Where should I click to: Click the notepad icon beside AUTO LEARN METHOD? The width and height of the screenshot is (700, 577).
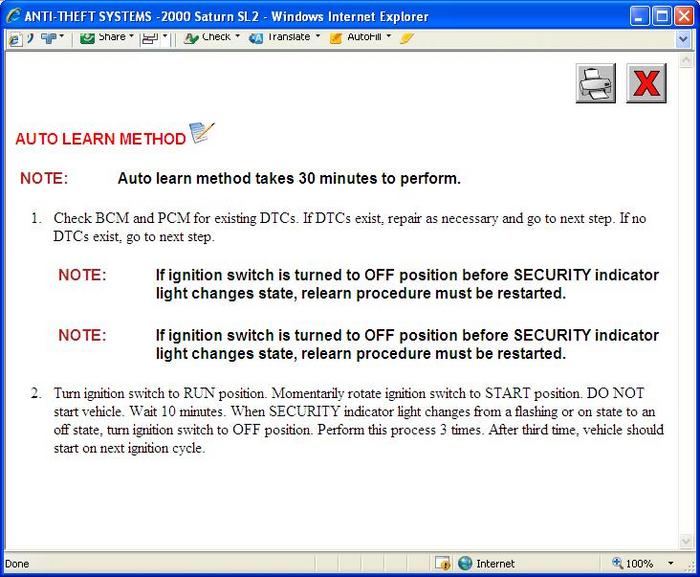click(202, 133)
